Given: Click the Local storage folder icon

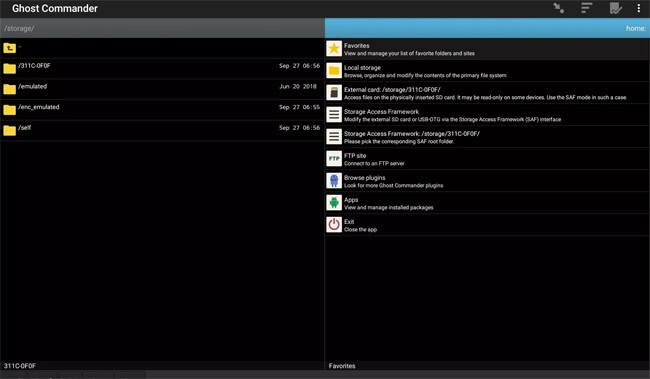Looking at the screenshot, I should (x=334, y=71).
